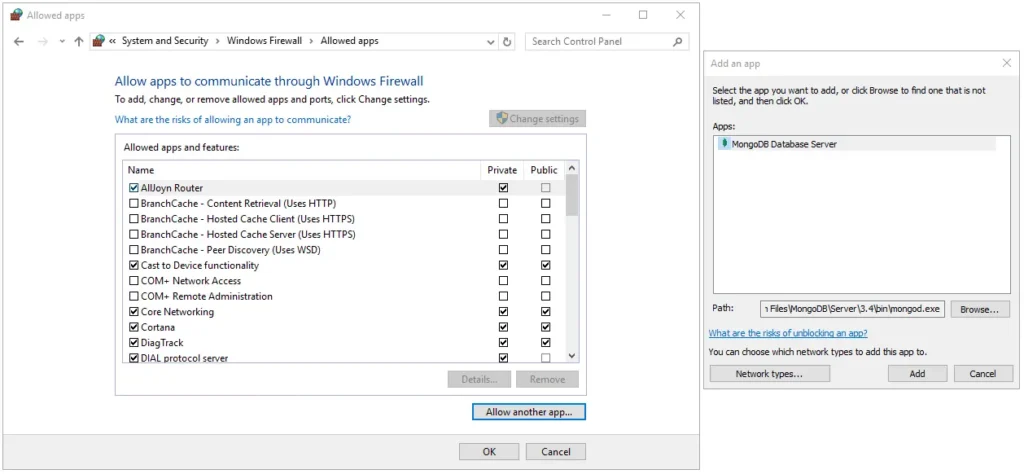Close the Add an app dialog
The image size is (1024, 474).
tap(1006, 63)
